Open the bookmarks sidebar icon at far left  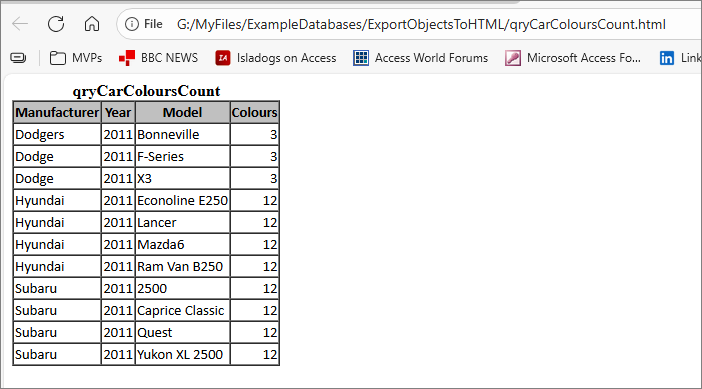tap(18, 58)
